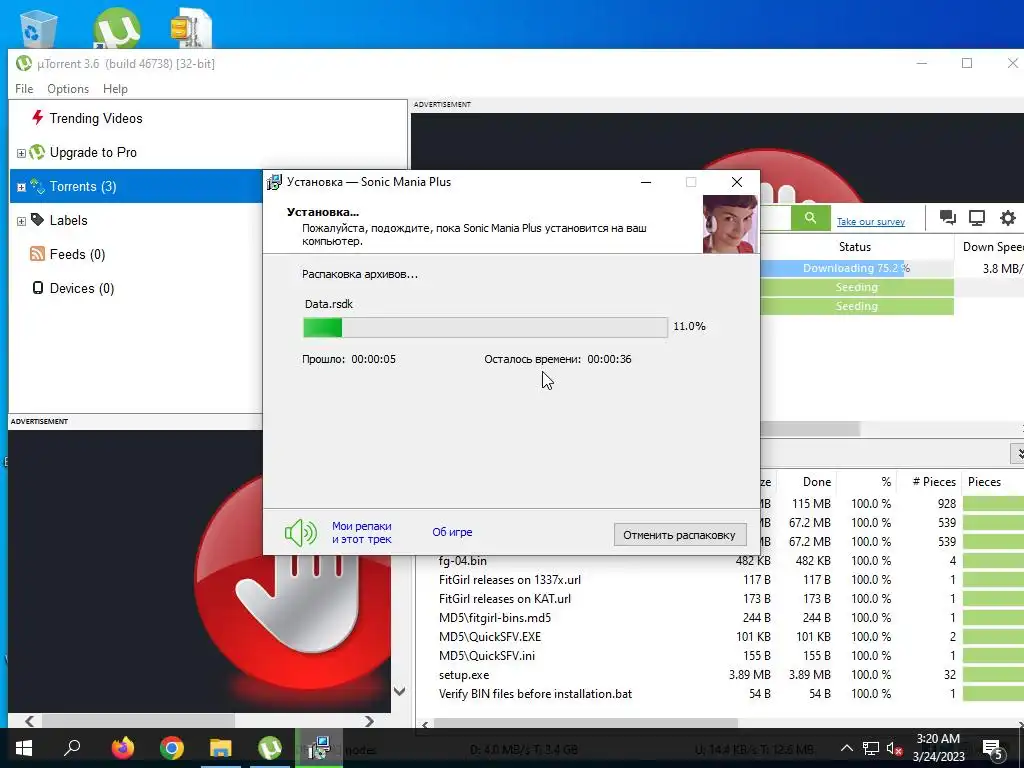Select Trending Videos in the sidebar
The height and width of the screenshot is (768, 1024).
click(95, 118)
